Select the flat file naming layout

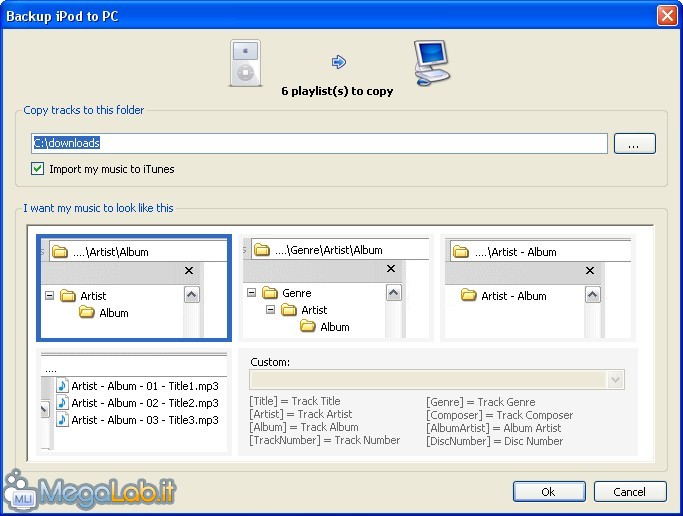pos(134,401)
